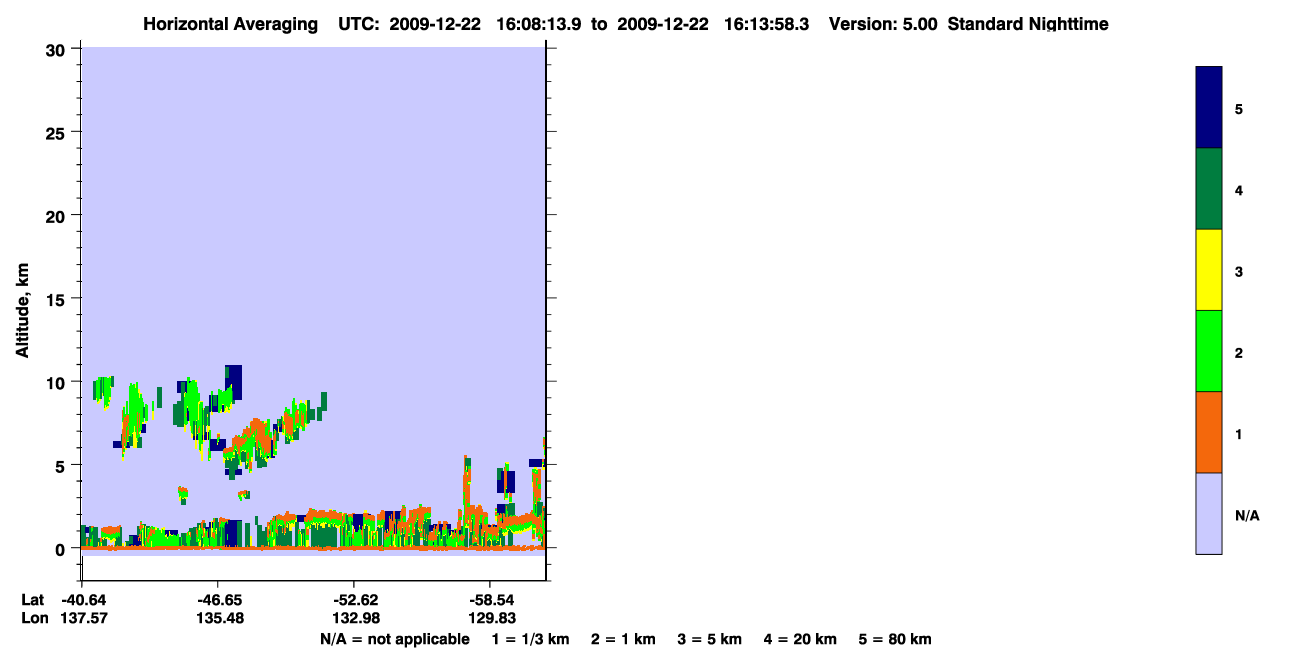Click the dark blue color bar segment labeled 5
Image resolution: width=1300 pixels, height=667 pixels.
pyautogui.click(x=1209, y=108)
